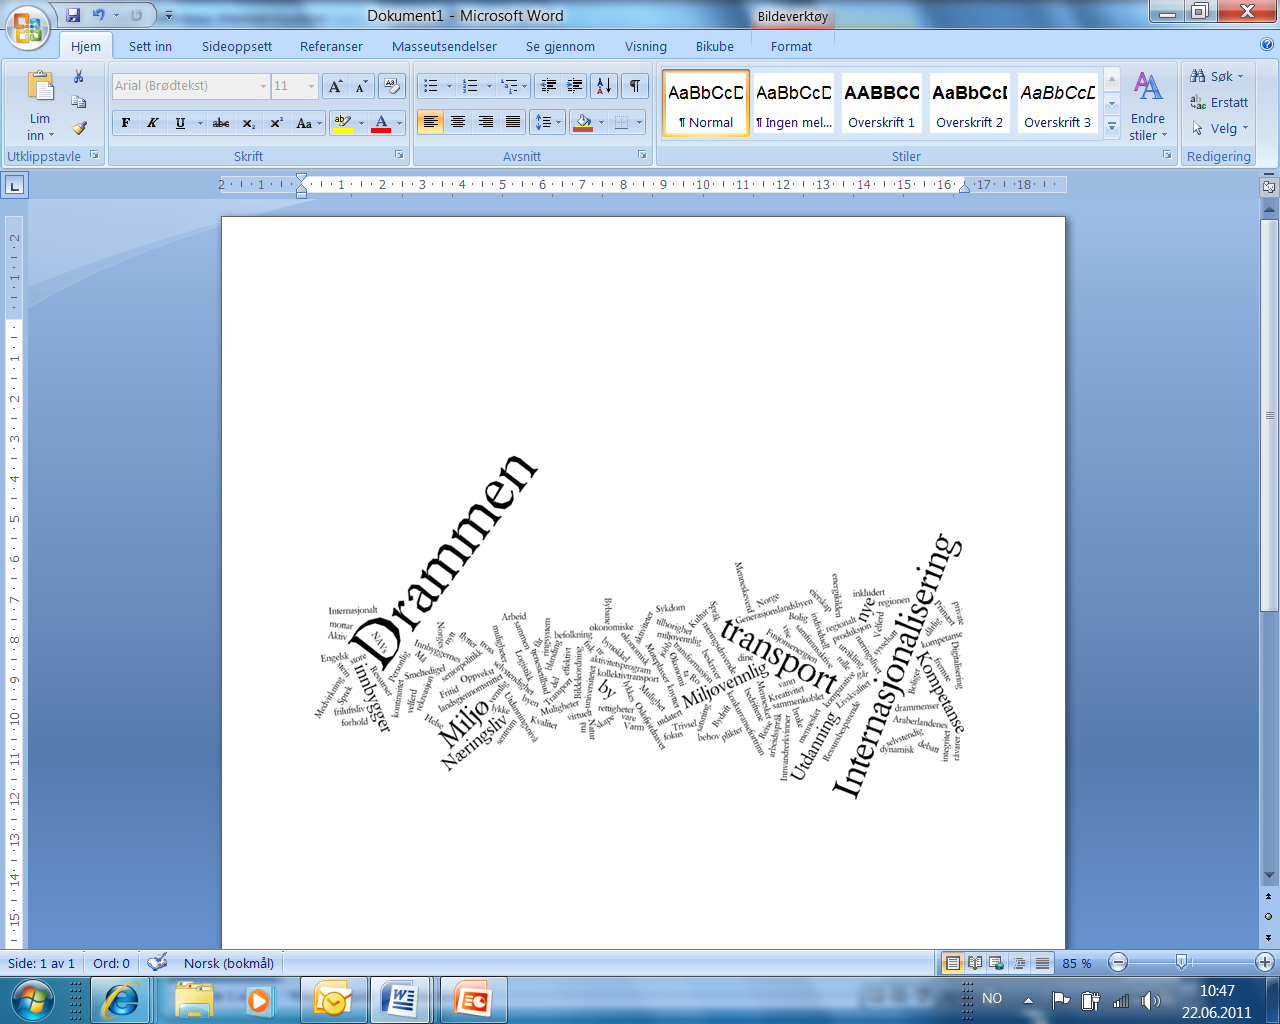Expand the styles gallery more arrow

1112,127
